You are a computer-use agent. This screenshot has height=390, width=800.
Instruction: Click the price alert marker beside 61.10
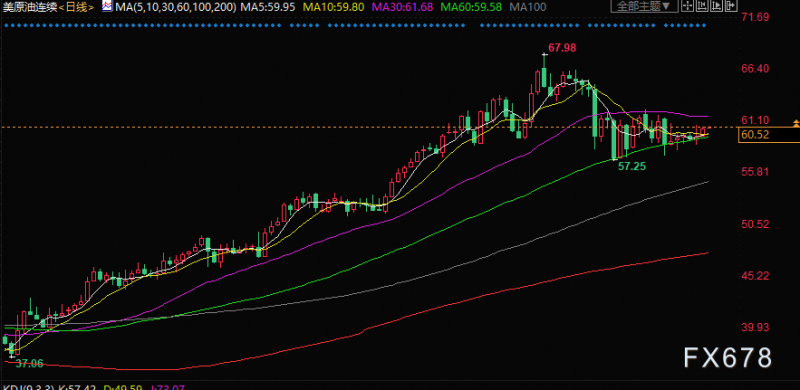coord(795,123)
